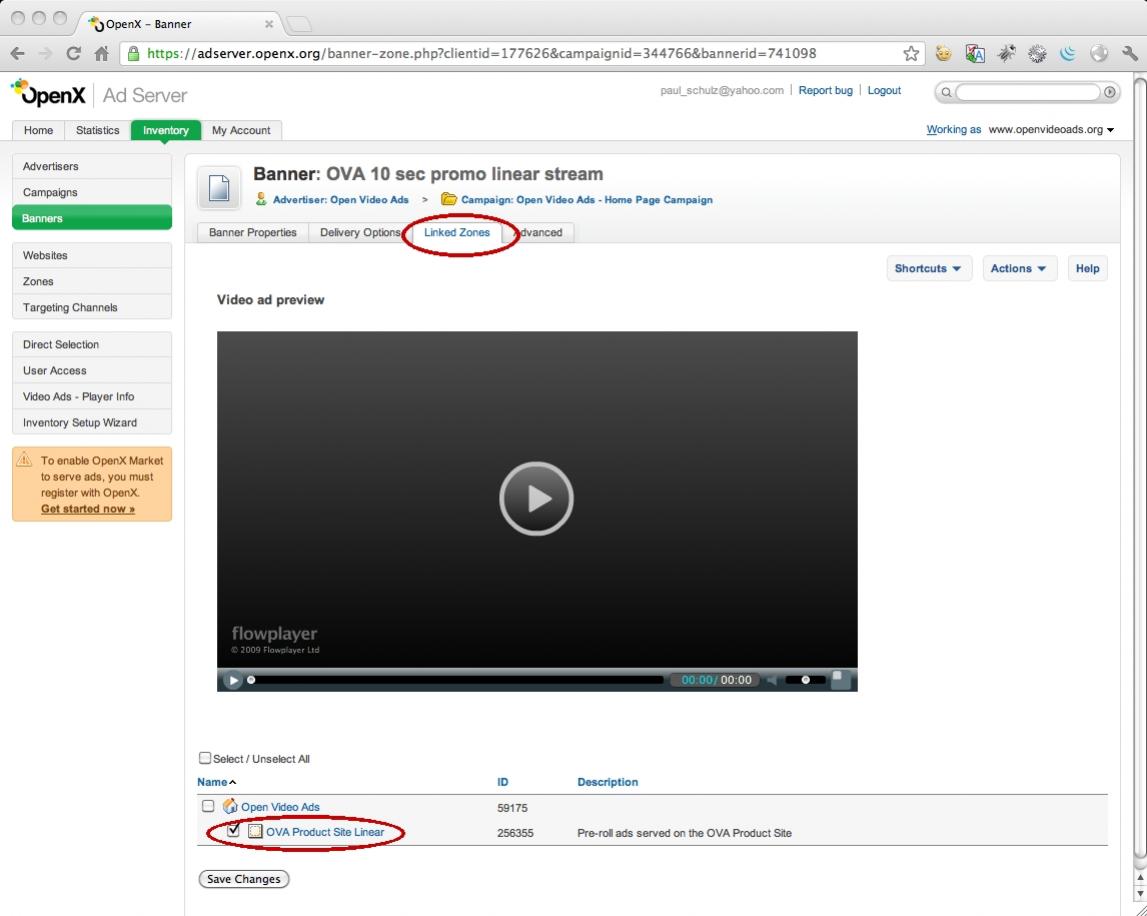The image size is (1147, 916).
Task: Uncheck the OVA Product Site Linear checkbox
Action: (x=233, y=830)
